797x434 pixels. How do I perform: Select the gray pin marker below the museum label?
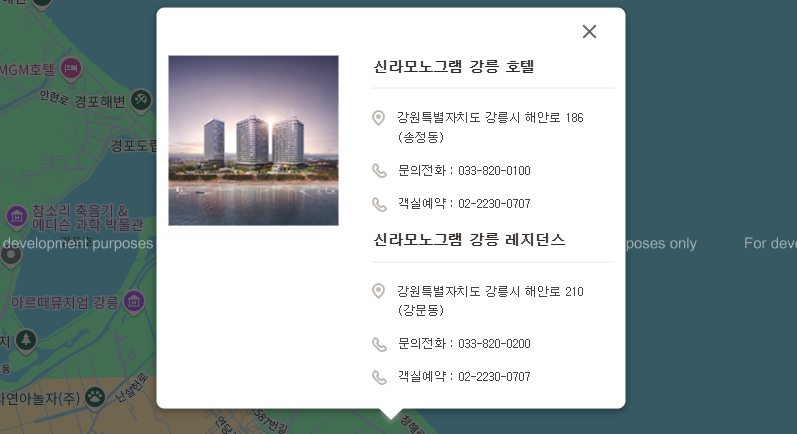click(x=11, y=255)
